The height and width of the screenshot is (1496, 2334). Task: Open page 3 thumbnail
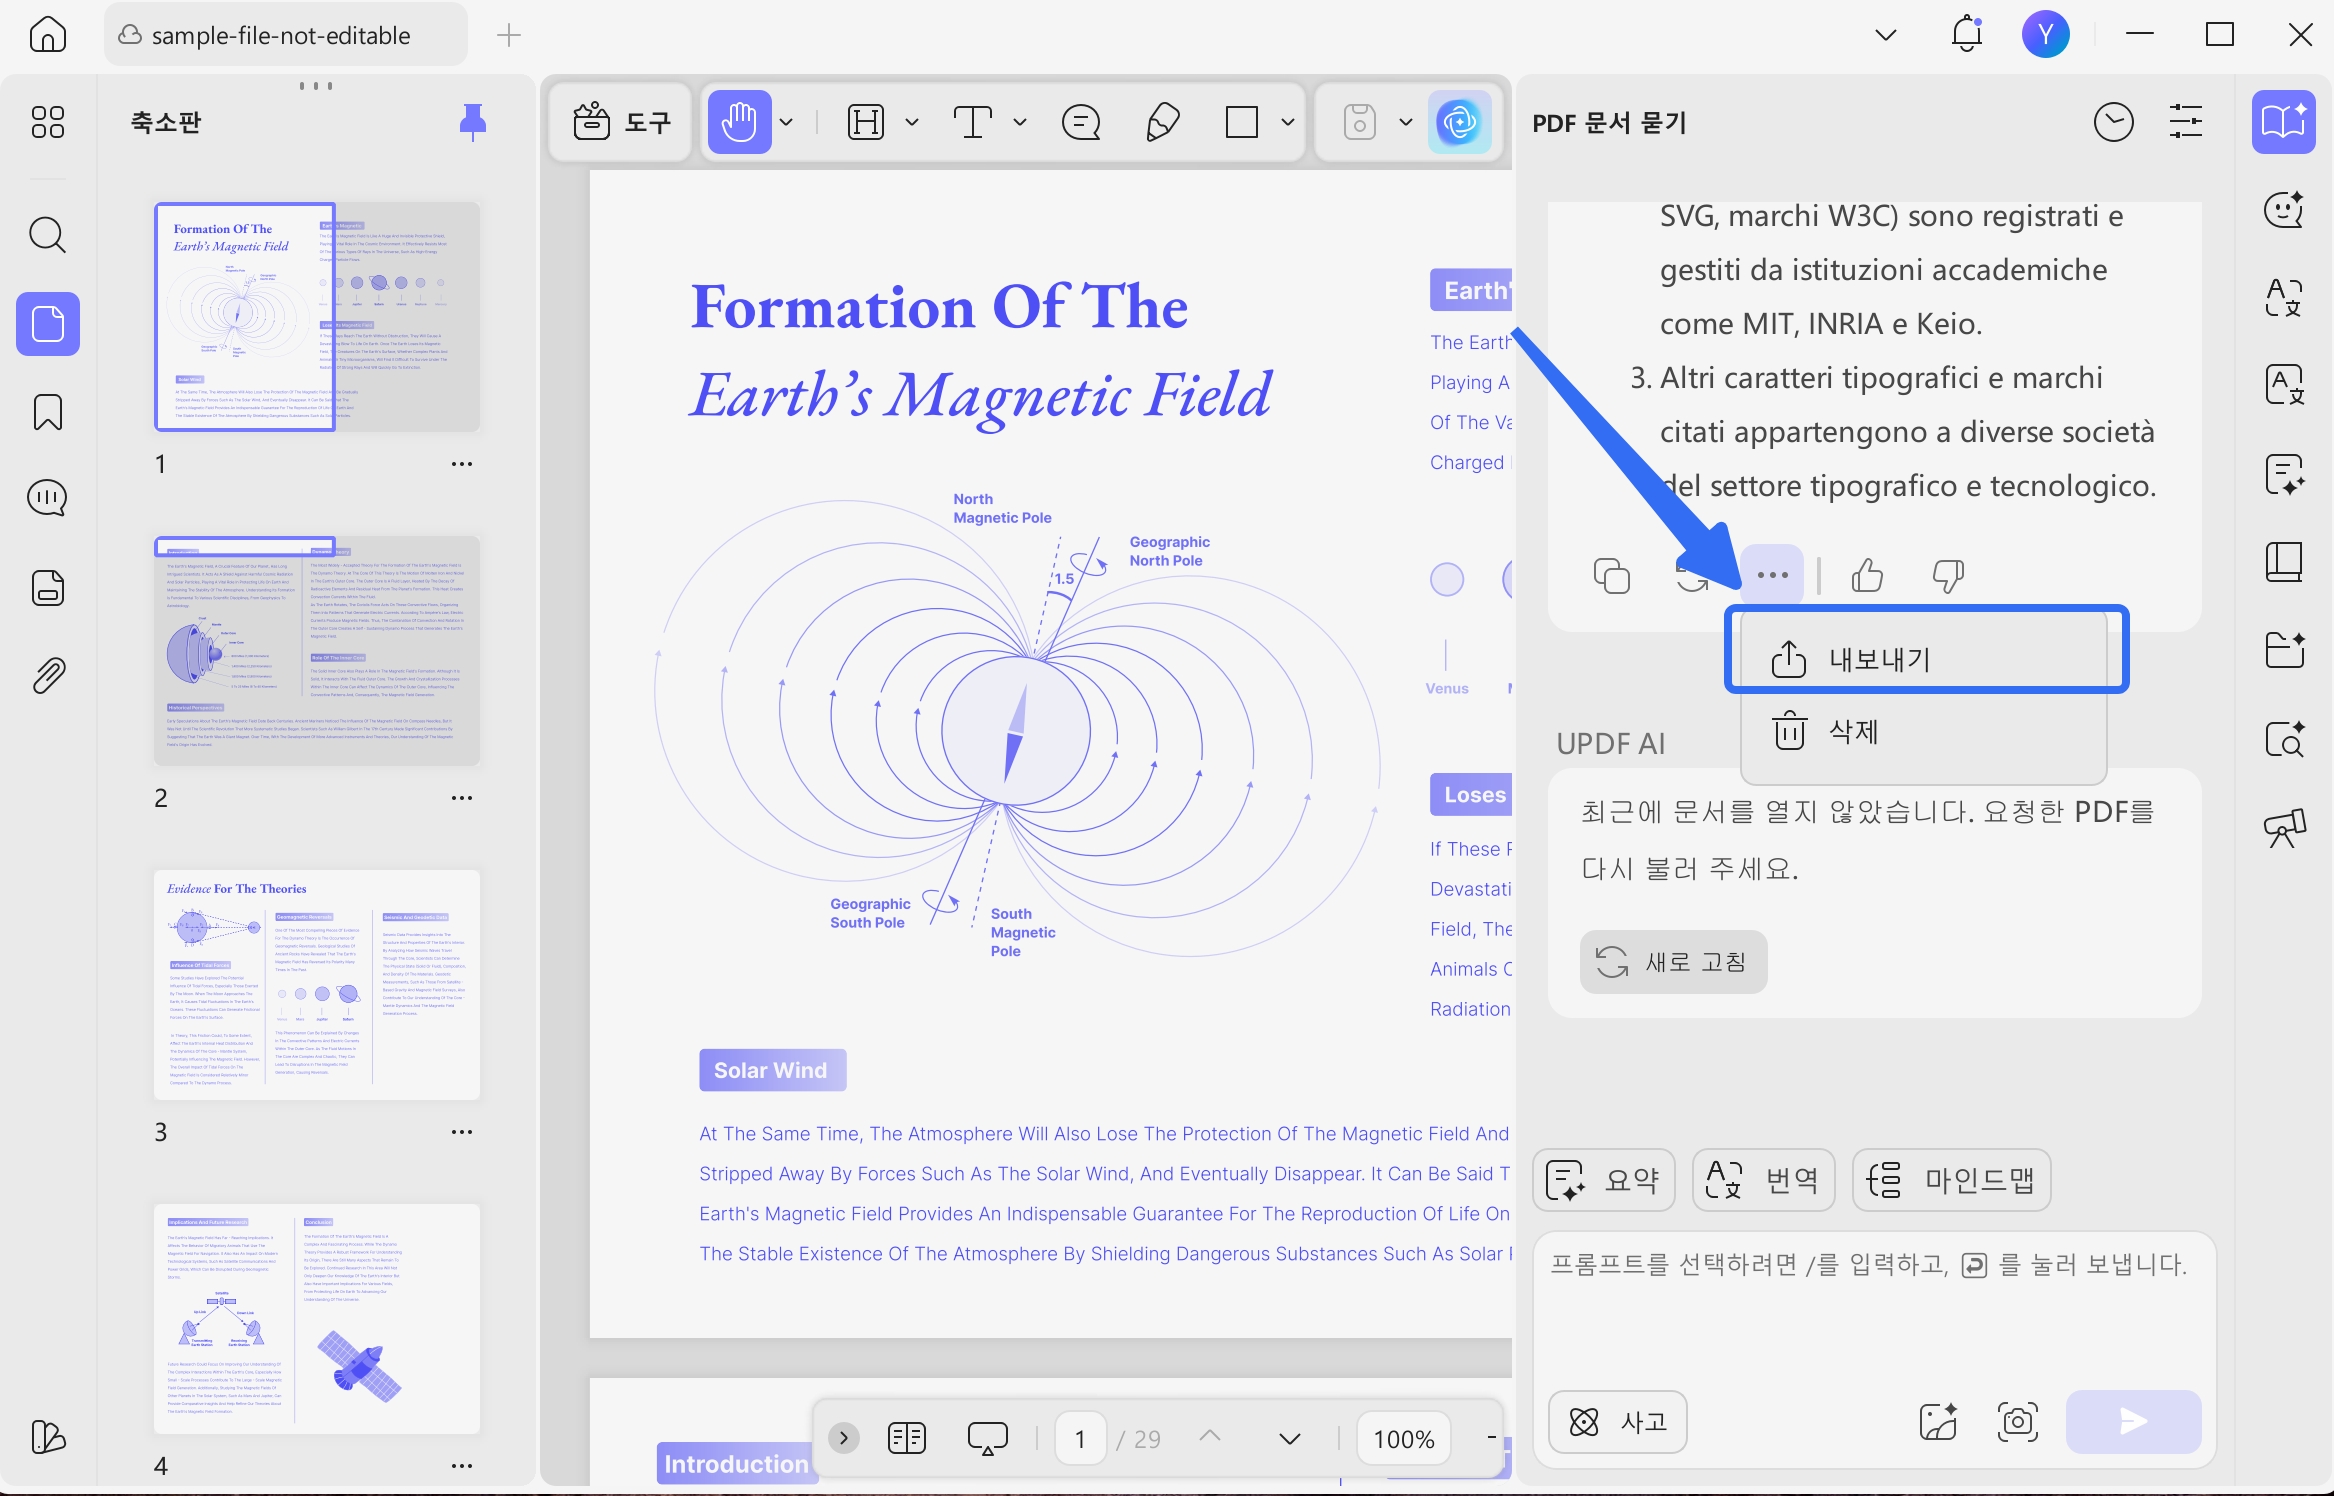coord(317,985)
